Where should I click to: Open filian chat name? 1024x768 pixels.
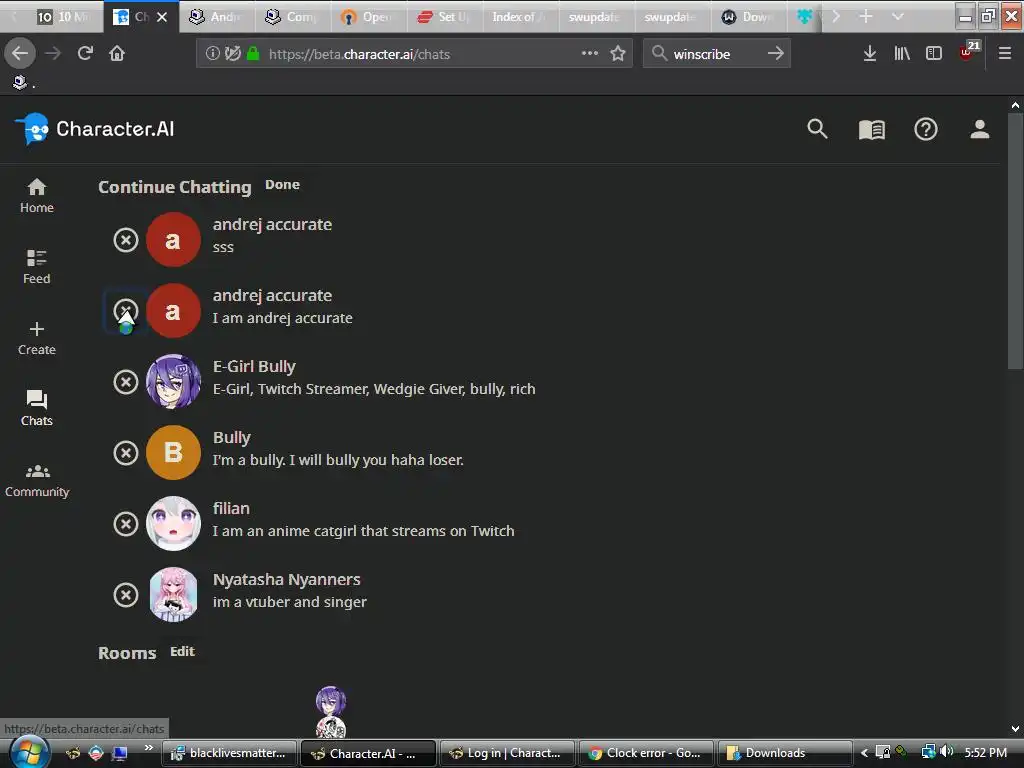coord(231,508)
